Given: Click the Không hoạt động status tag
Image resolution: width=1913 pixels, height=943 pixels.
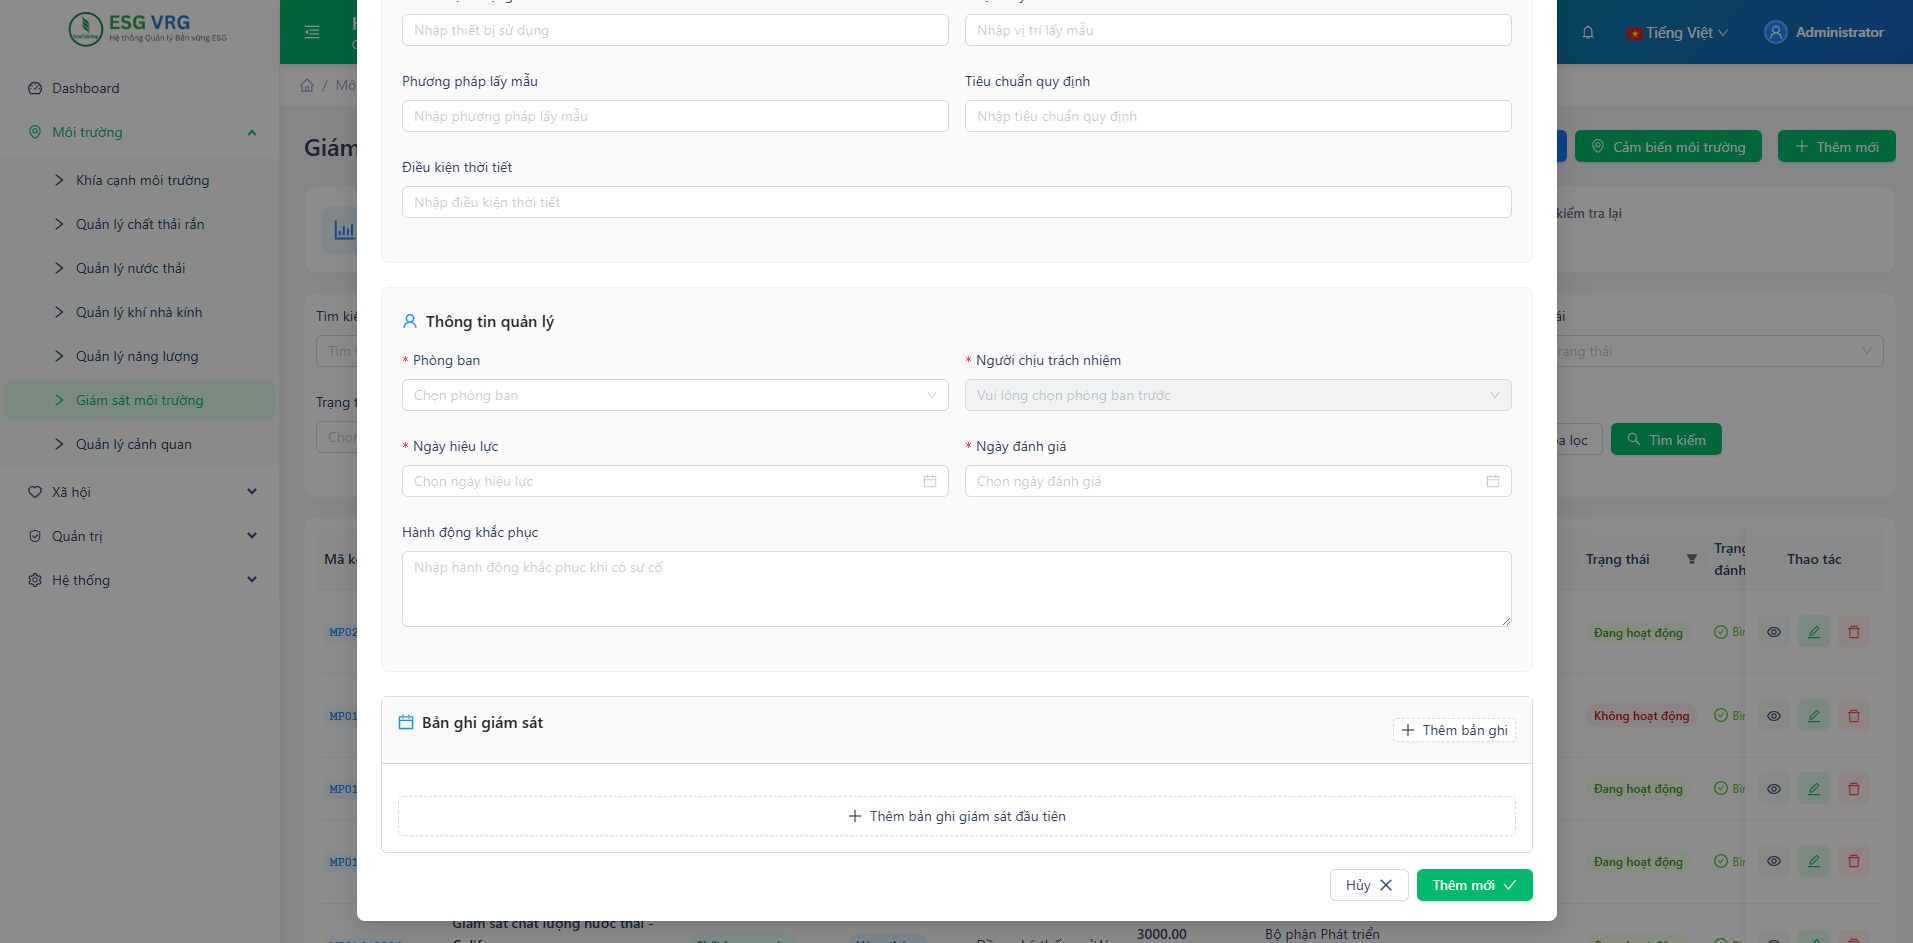Looking at the screenshot, I should coord(1641,716).
